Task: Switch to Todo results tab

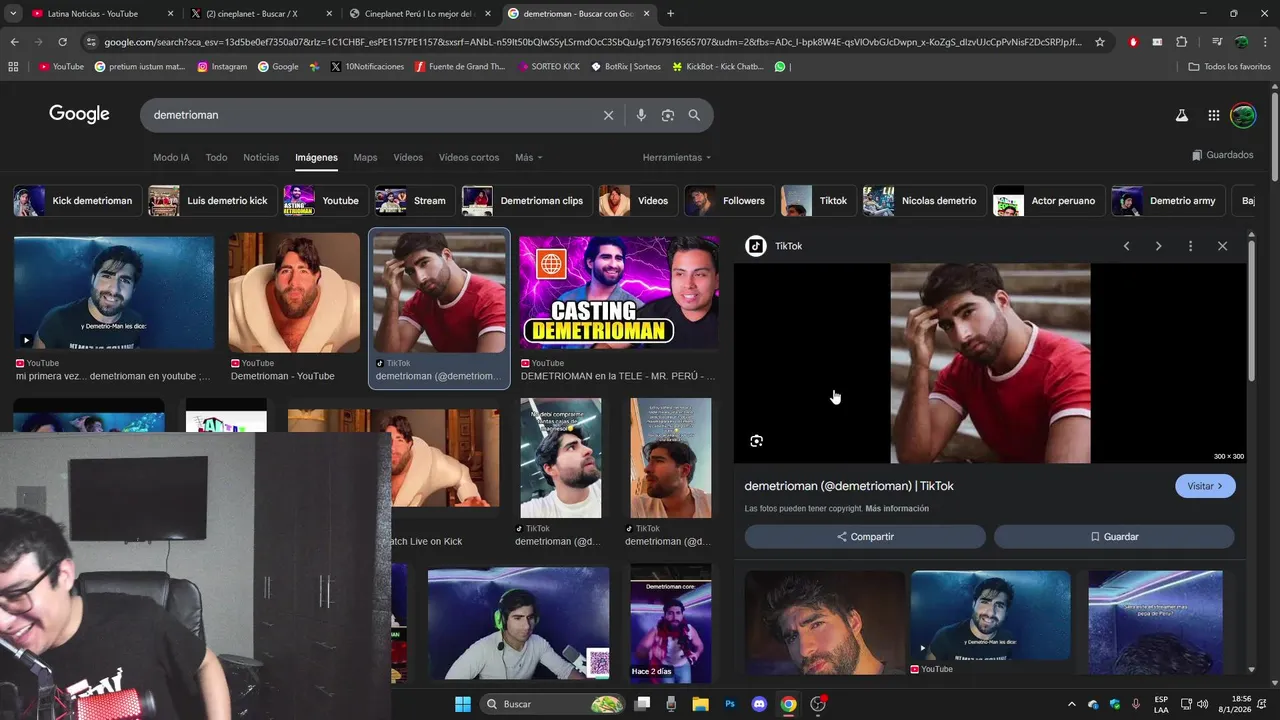Action: [x=216, y=158]
